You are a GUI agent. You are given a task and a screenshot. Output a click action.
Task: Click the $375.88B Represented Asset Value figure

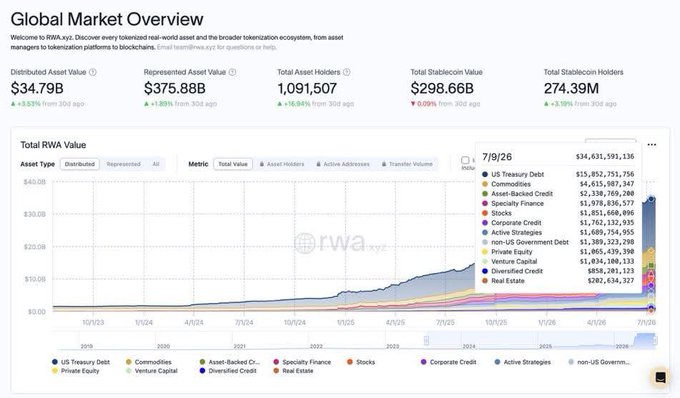pyautogui.click(x=174, y=88)
